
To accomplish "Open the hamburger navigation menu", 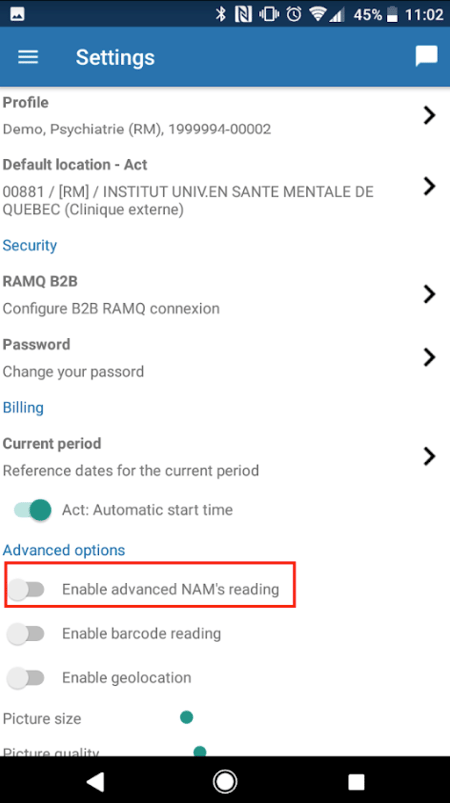I will click(x=28, y=57).
